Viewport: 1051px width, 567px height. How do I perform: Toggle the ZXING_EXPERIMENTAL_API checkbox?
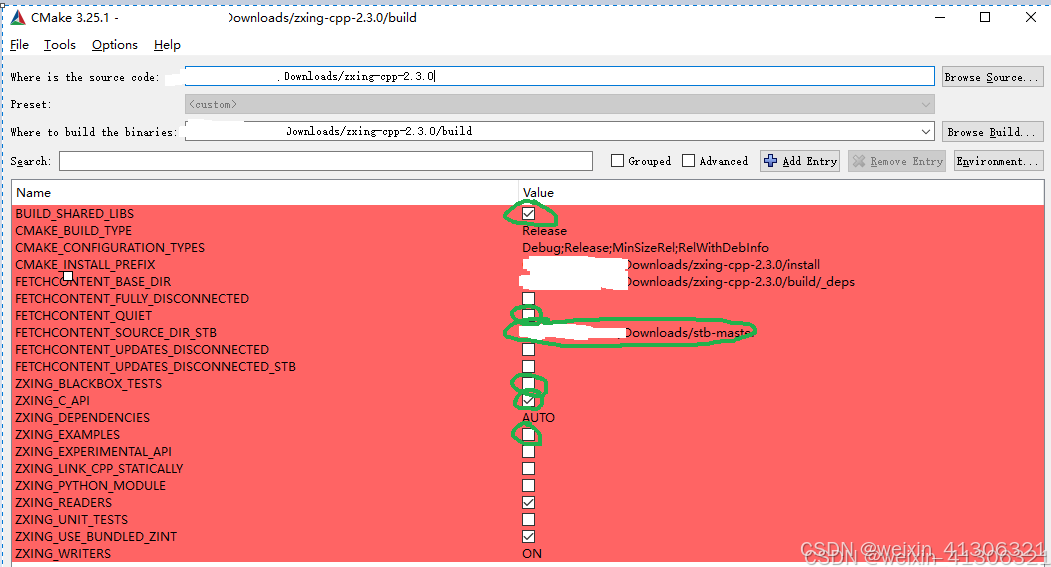point(528,452)
